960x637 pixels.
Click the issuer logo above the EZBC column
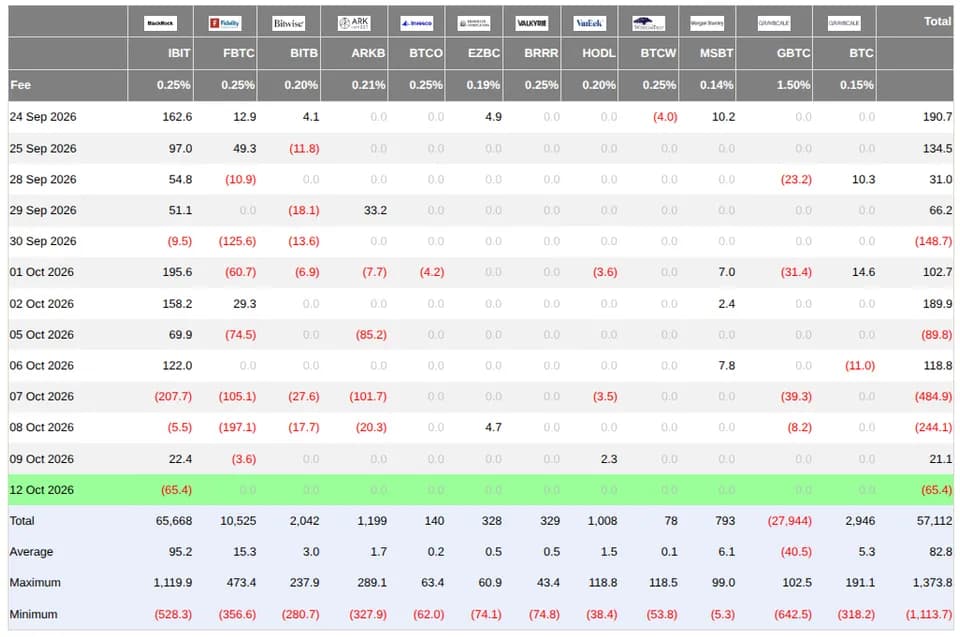click(474, 23)
